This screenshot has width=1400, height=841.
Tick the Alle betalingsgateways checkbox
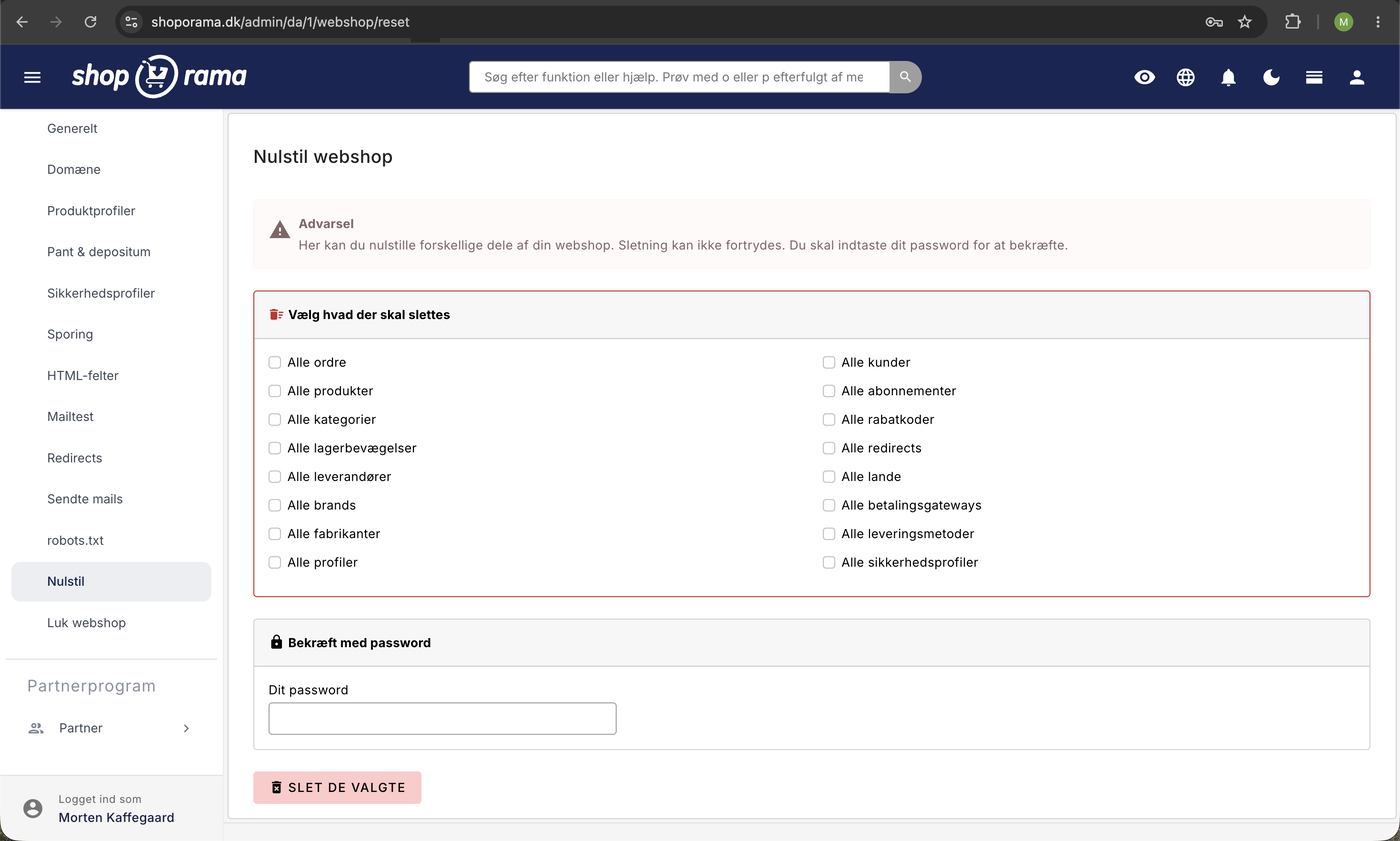point(829,505)
